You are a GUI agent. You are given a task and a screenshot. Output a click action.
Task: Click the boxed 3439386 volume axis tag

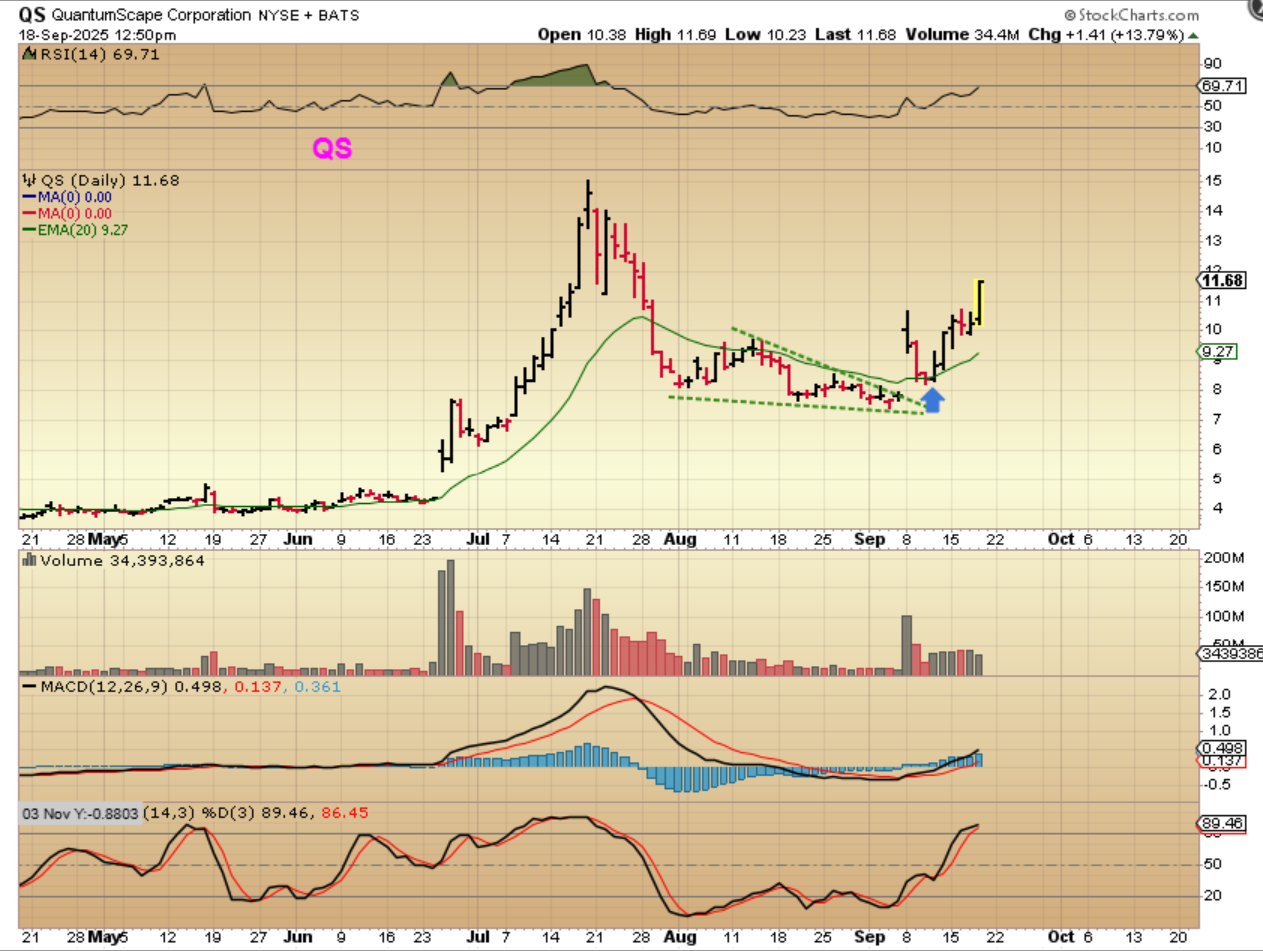(1230, 653)
